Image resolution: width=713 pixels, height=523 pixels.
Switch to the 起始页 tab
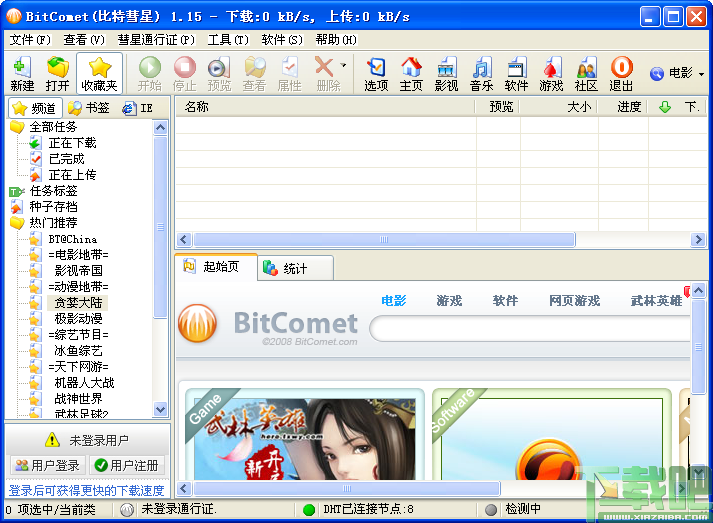pyautogui.click(x=216, y=267)
